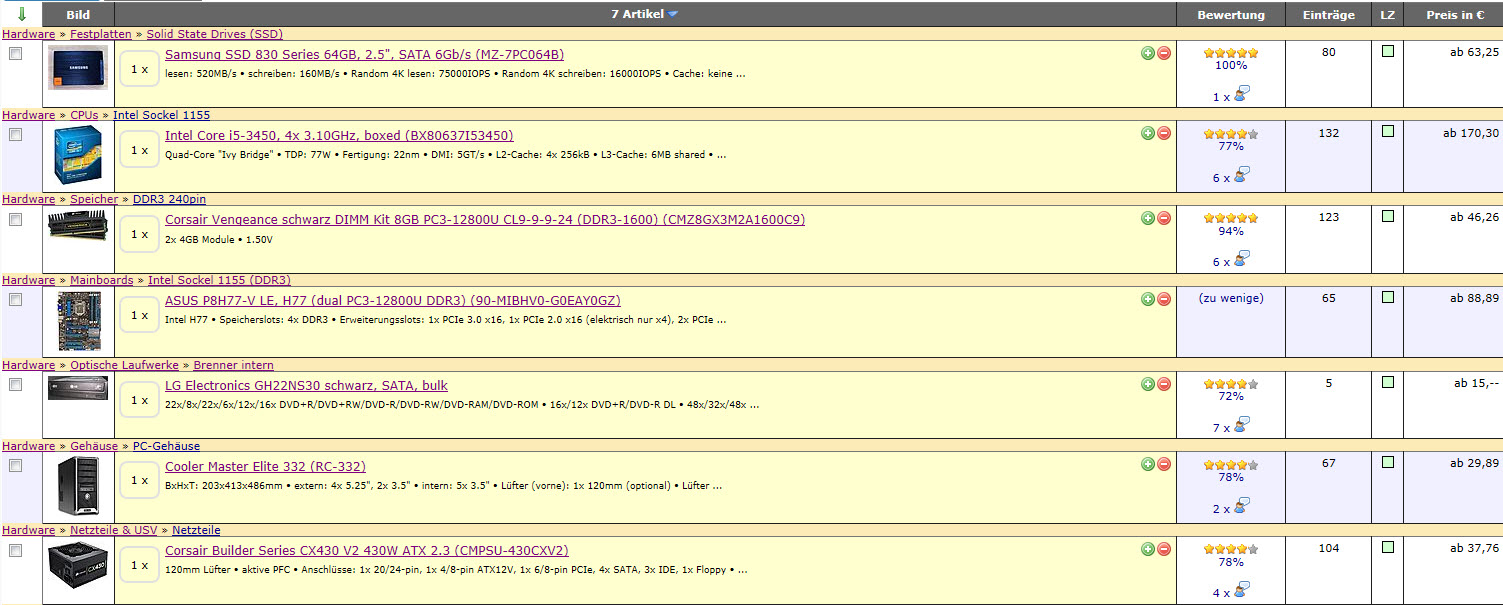Open Intel Core i5-3450 boxed product link

tap(339, 135)
